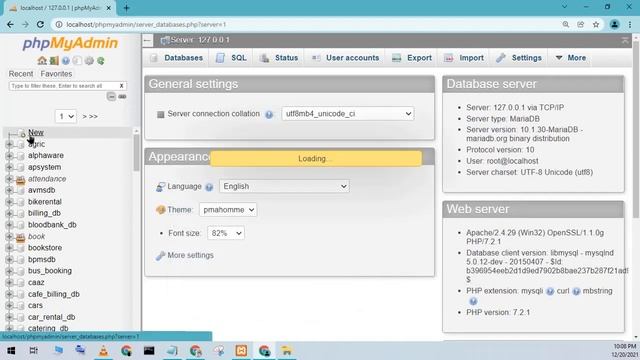This screenshot has width=640, height=360.
Task: Click the help icon after mysqli extension
Action: [x=550, y=291]
